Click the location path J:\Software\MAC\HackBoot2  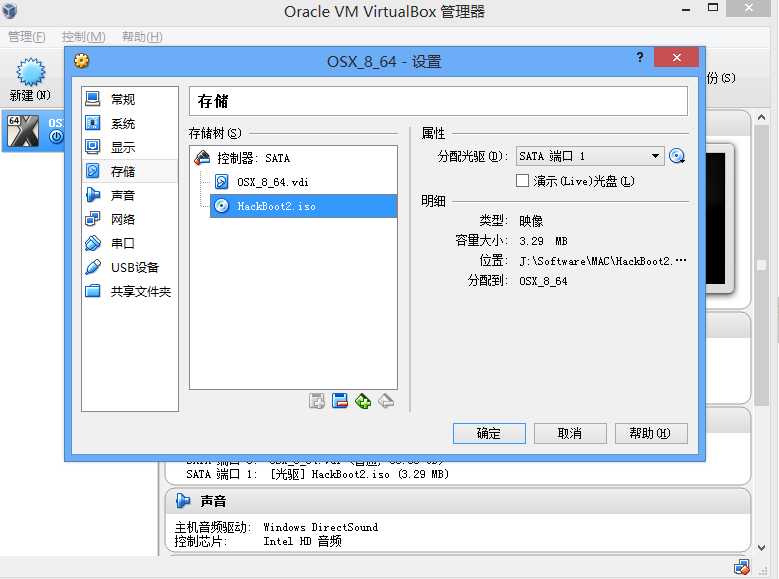coord(603,261)
